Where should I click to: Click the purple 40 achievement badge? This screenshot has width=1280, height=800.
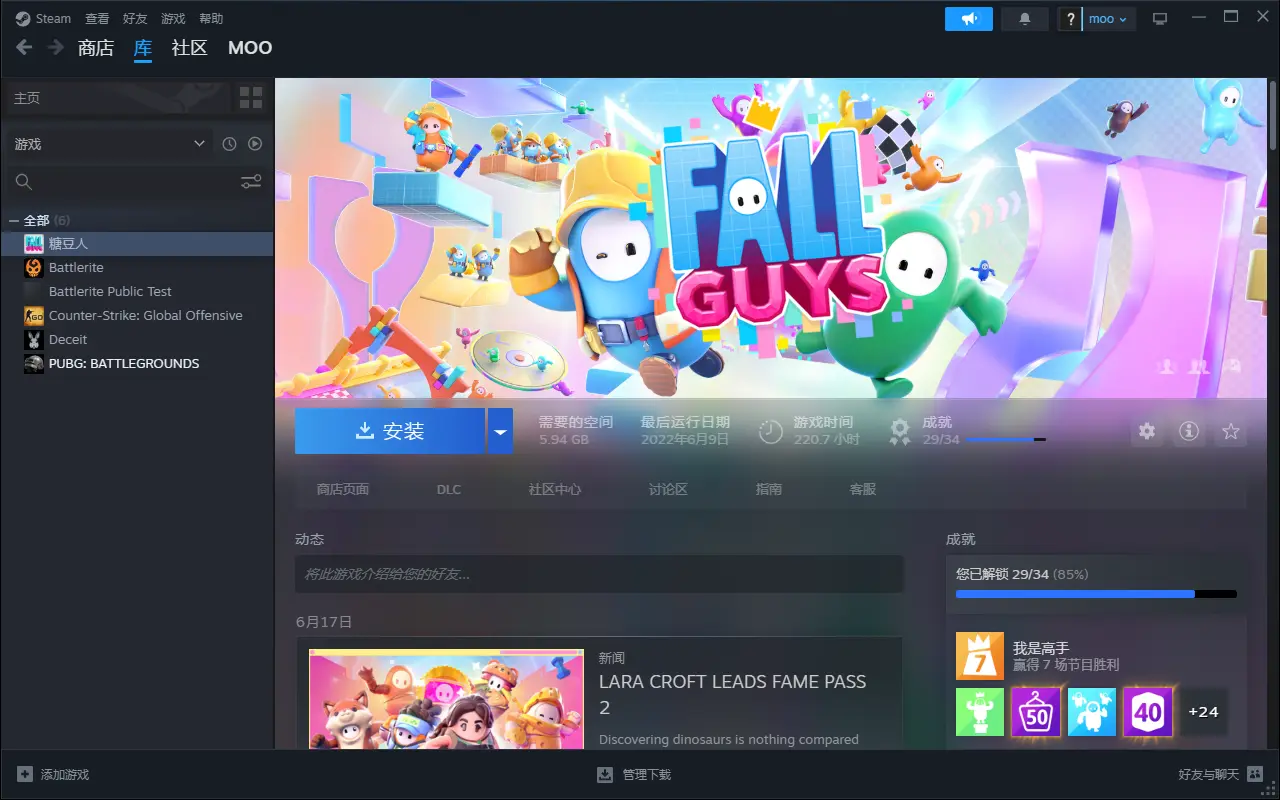tap(1148, 712)
